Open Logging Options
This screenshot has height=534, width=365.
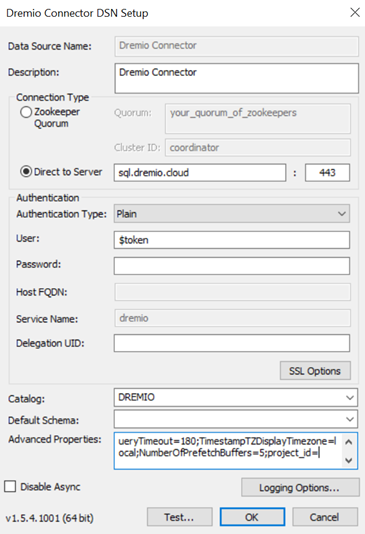[300, 487]
